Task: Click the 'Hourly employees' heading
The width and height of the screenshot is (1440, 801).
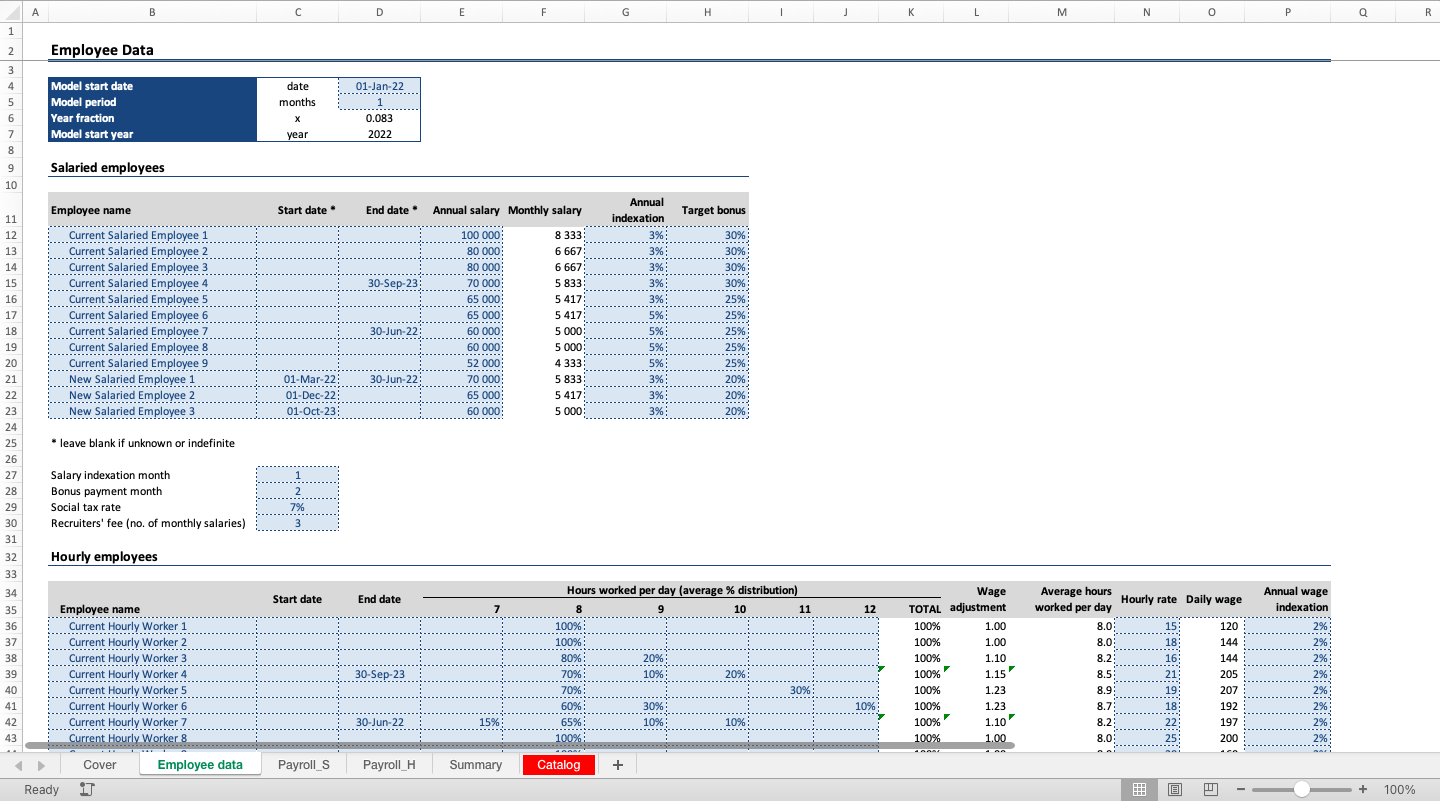Action: (104, 557)
